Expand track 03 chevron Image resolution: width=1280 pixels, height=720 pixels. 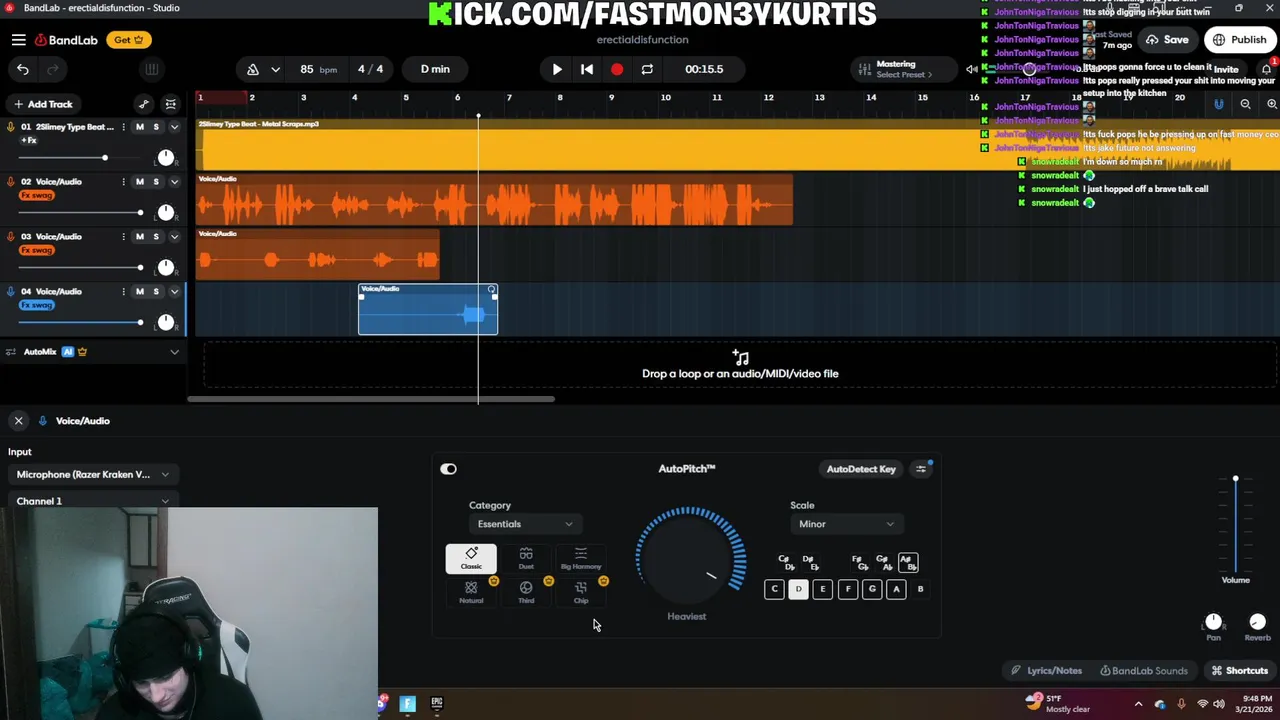[174, 237]
